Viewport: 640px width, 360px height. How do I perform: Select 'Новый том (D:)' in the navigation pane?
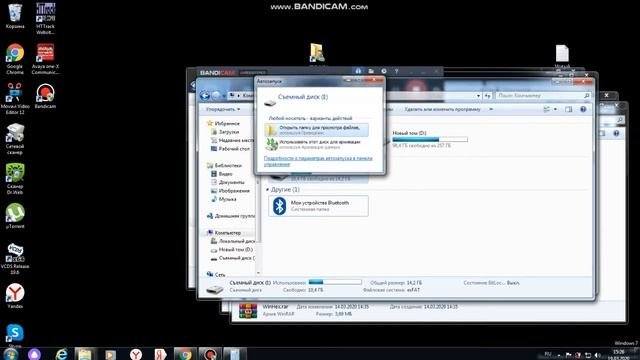[232, 249]
